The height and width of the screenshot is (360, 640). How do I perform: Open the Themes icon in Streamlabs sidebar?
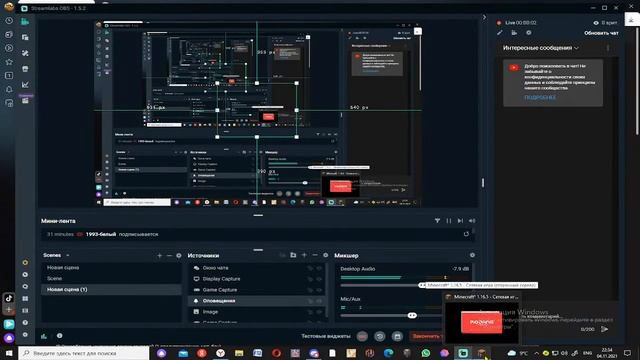click(25, 53)
